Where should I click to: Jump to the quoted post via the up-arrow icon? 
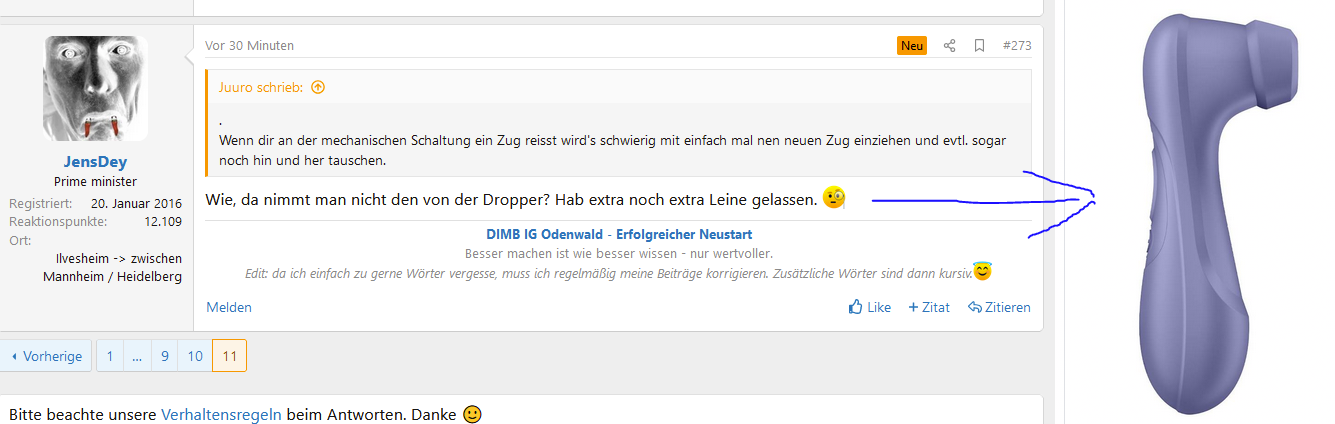coord(318,87)
